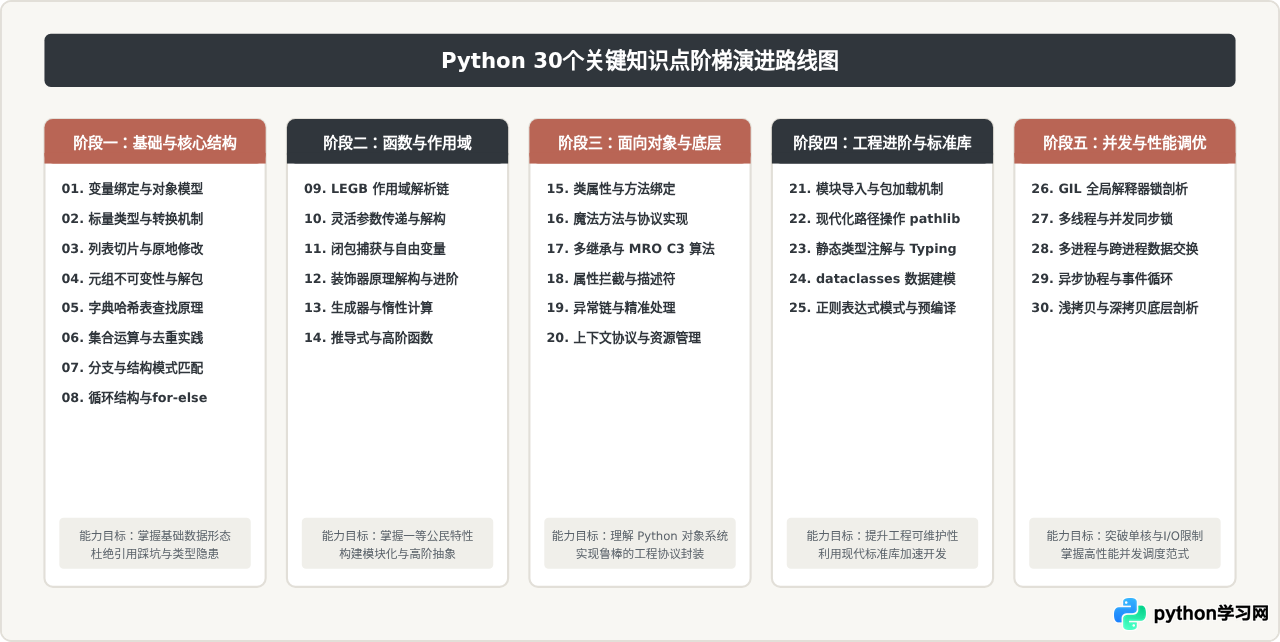Click the 'python学习网' text
This screenshot has width=1280, height=642.
coord(1211,613)
